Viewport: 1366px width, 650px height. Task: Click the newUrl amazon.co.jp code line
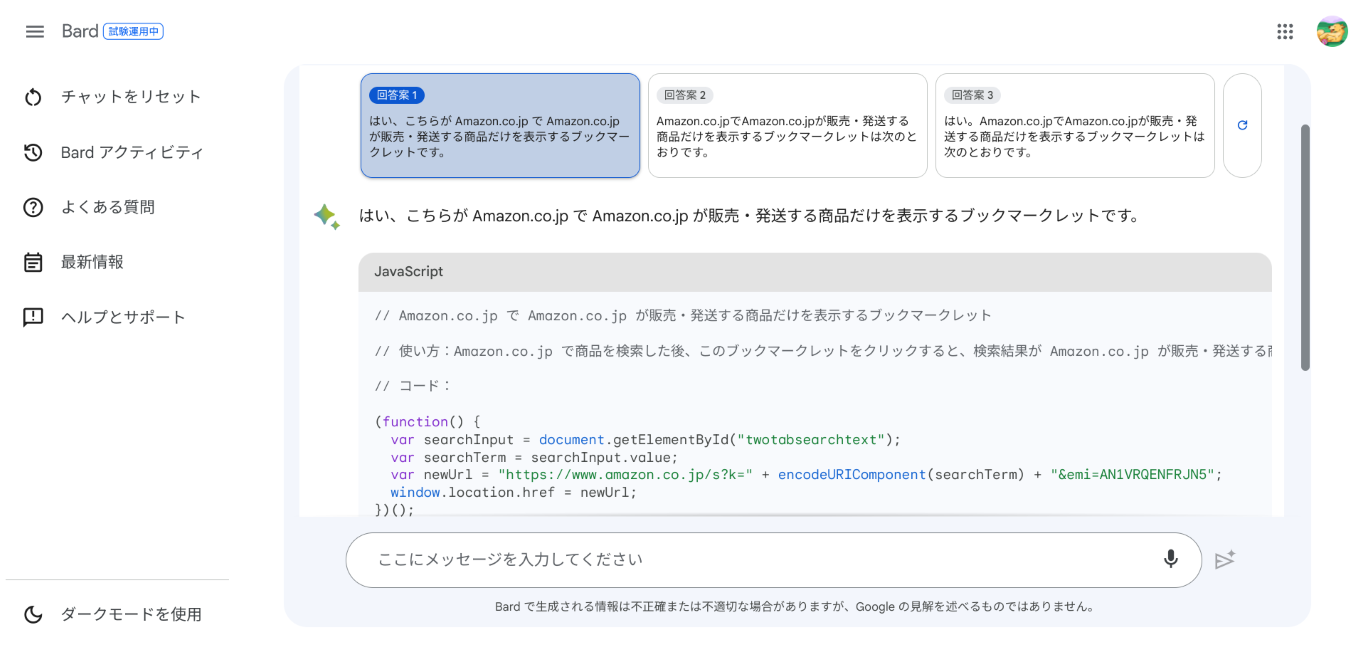(x=806, y=475)
